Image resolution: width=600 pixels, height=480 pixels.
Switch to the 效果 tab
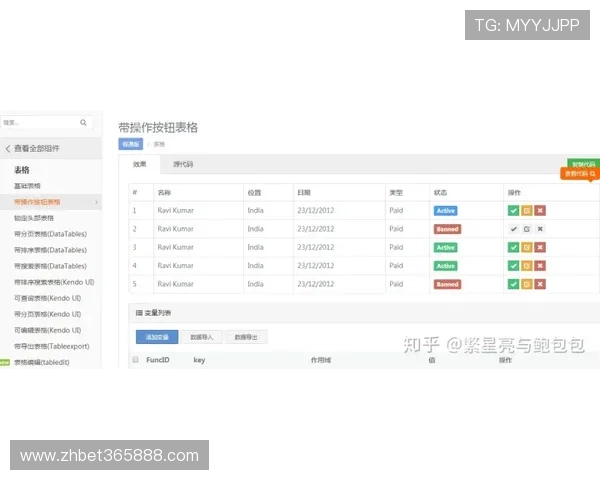tap(140, 164)
